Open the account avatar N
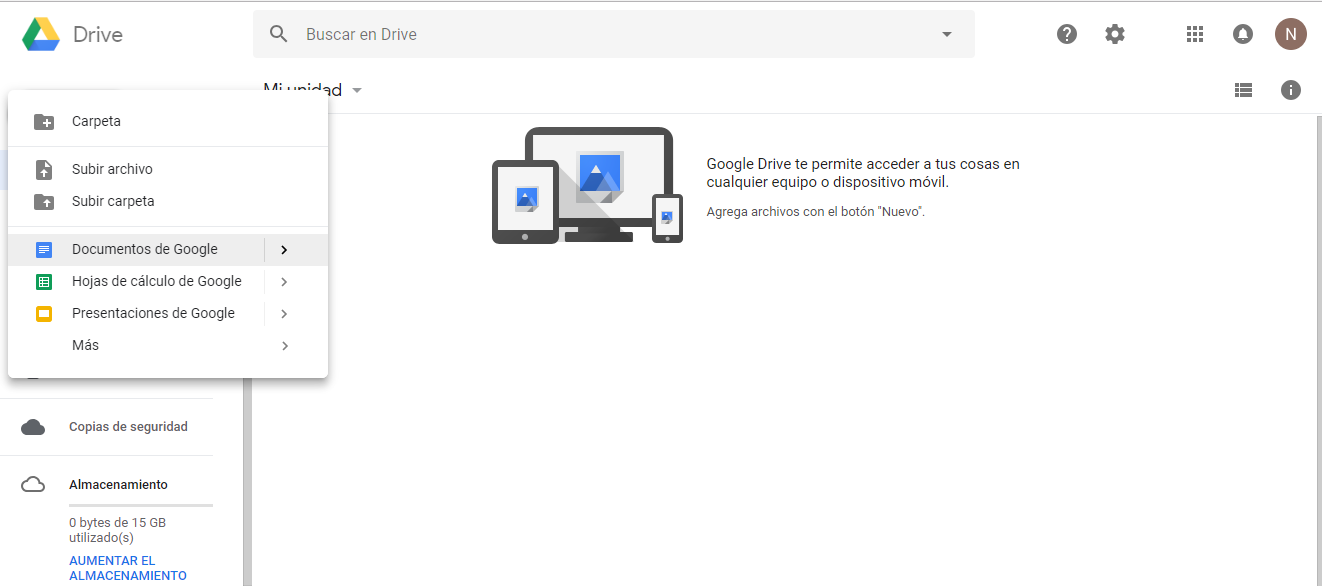This screenshot has height=586, width=1322. [1291, 34]
